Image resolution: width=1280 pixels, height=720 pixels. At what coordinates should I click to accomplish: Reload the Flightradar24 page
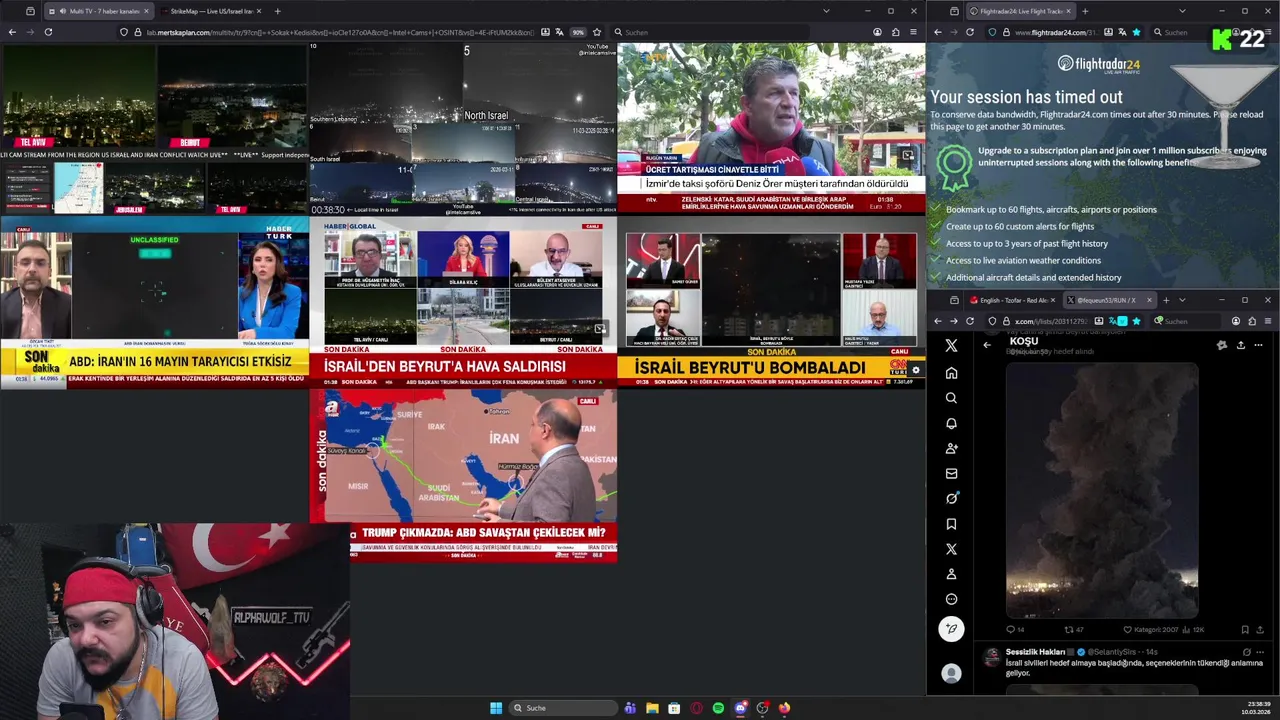pyautogui.click(x=969, y=32)
